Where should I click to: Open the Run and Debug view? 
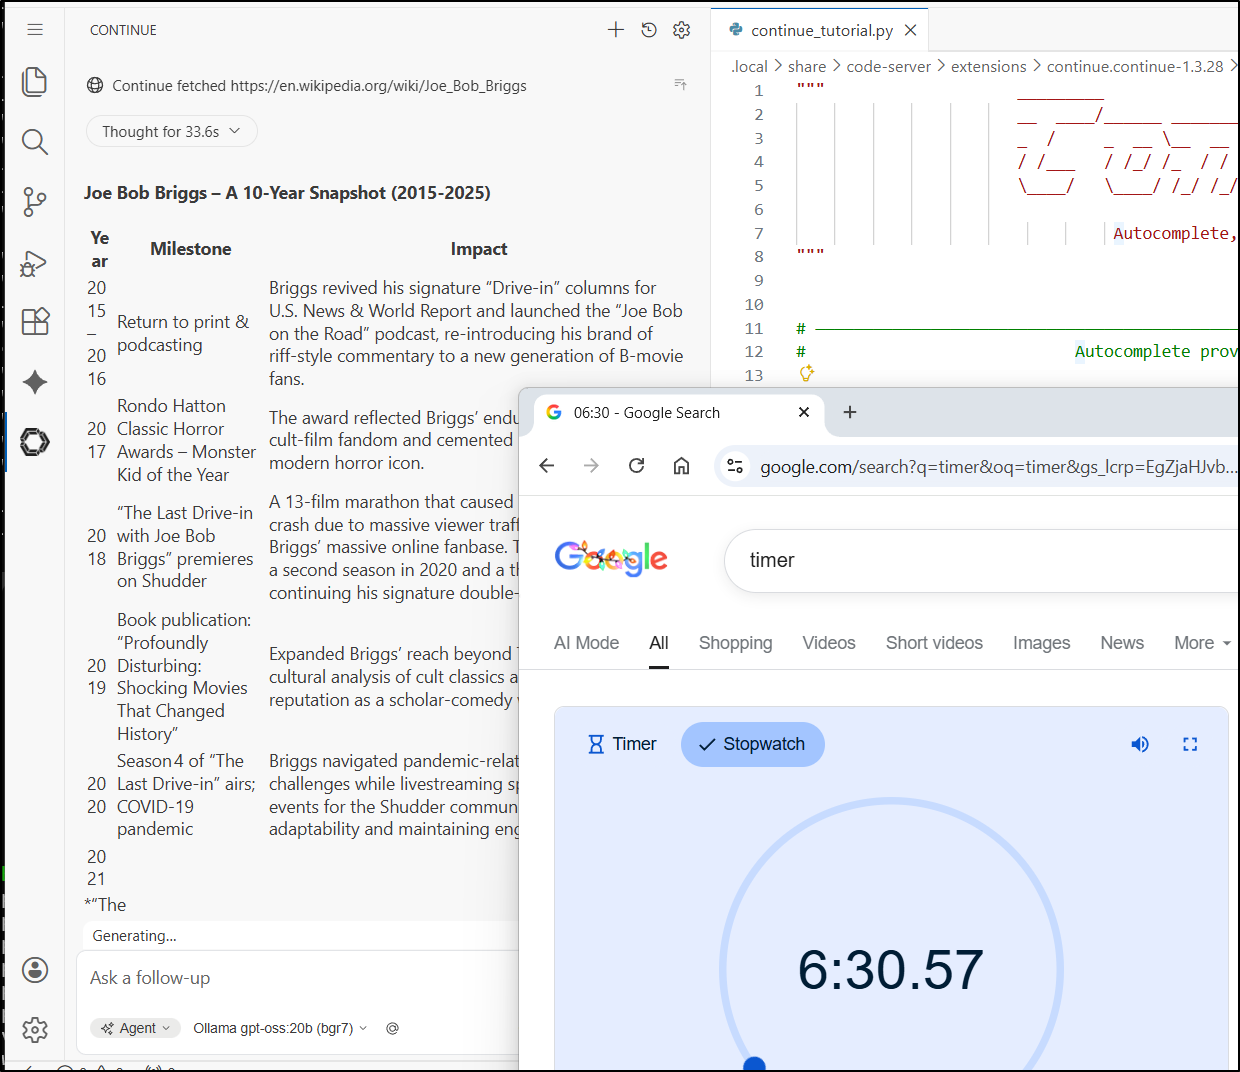pyautogui.click(x=35, y=263)
